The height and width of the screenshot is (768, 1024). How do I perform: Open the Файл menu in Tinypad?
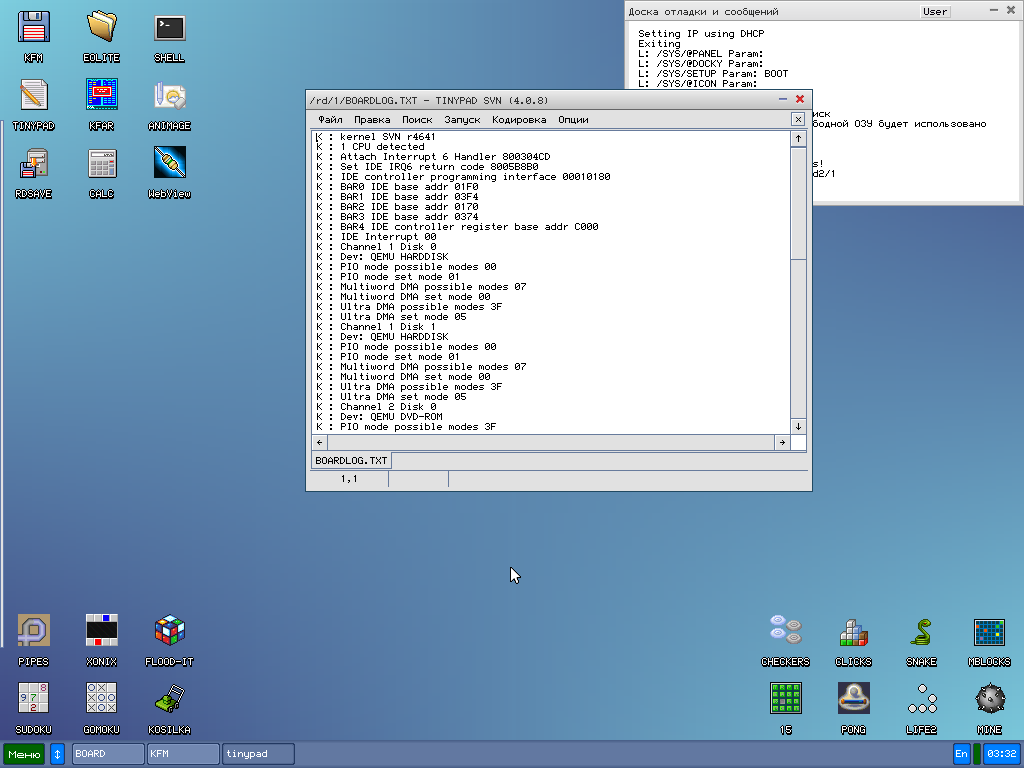pyautogui.click(x=330, y=120)
